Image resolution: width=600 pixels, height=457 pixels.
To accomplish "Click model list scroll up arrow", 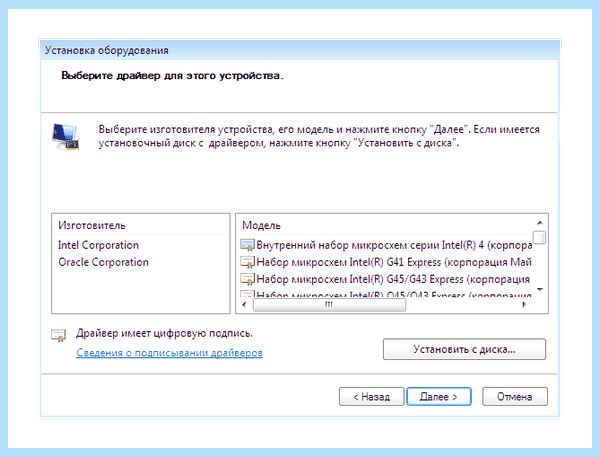I will pyautogui.click(x=540, y=223).
